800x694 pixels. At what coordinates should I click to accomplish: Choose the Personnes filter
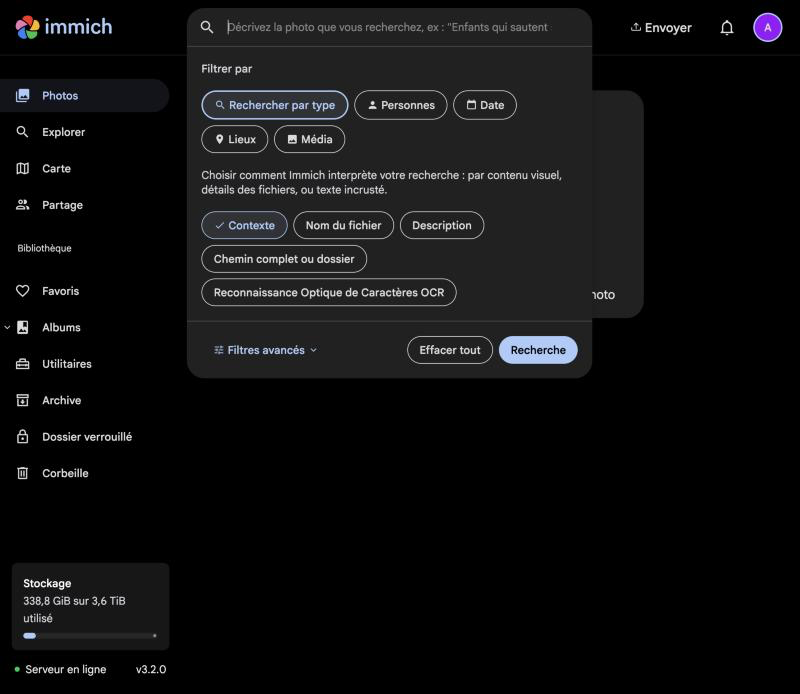[x=401, y=105]
